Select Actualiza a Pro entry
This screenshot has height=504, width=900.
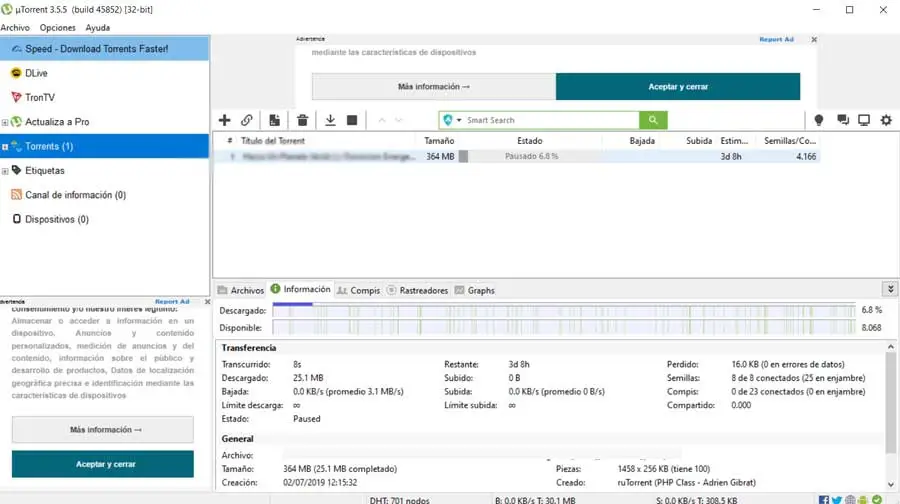57,122
